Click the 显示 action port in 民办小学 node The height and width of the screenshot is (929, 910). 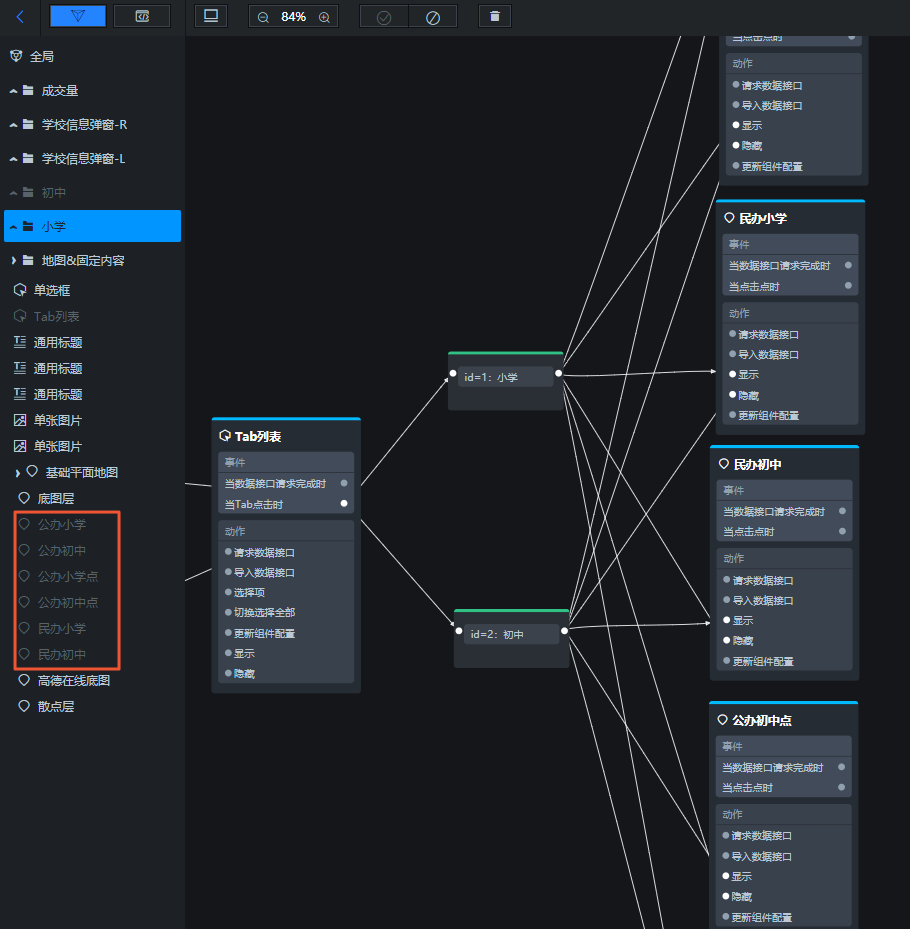733,374
